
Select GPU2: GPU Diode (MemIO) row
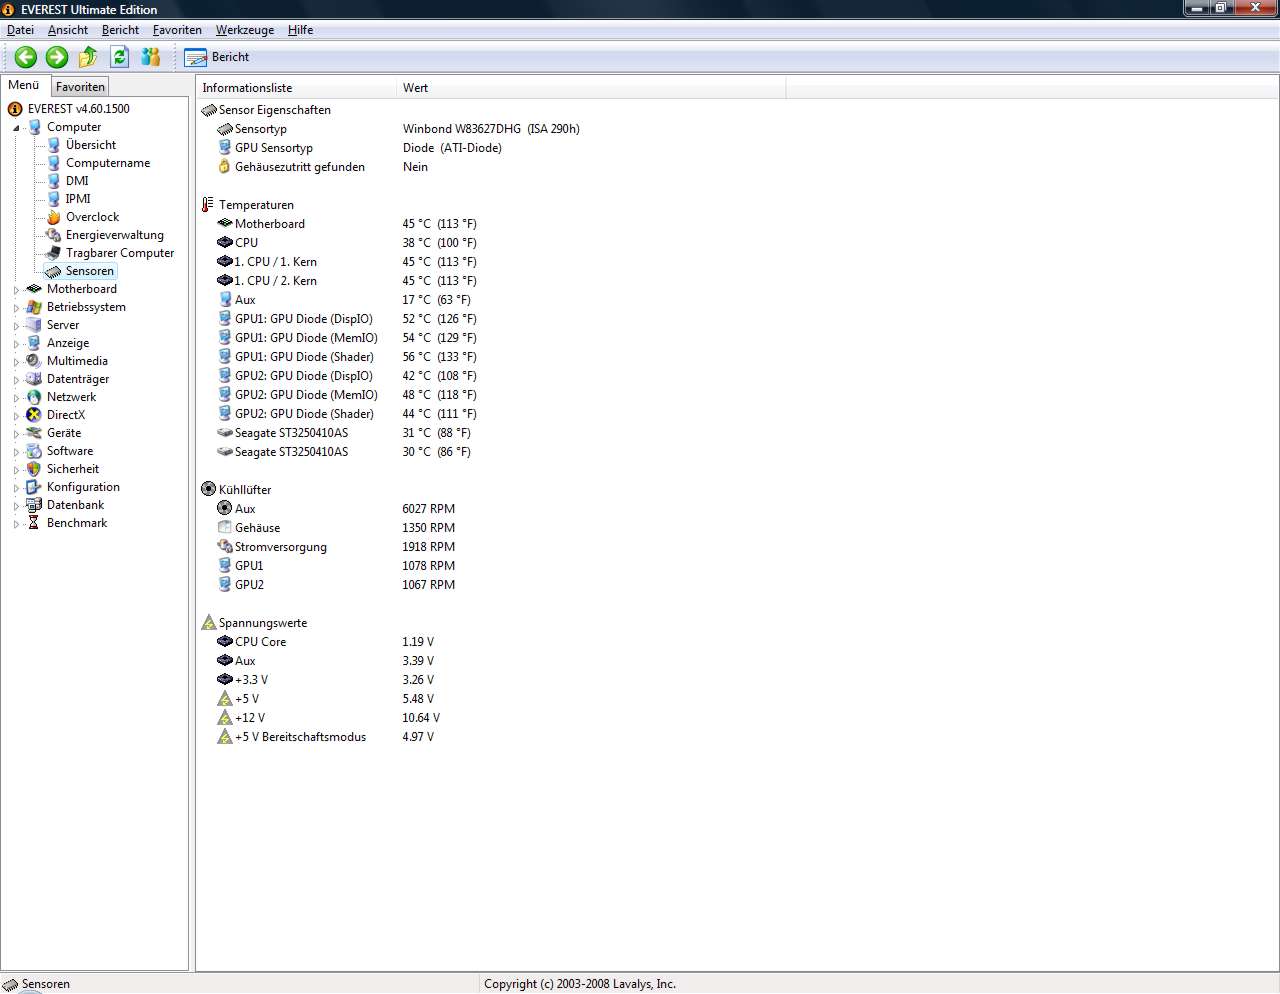tap(346, 395)
